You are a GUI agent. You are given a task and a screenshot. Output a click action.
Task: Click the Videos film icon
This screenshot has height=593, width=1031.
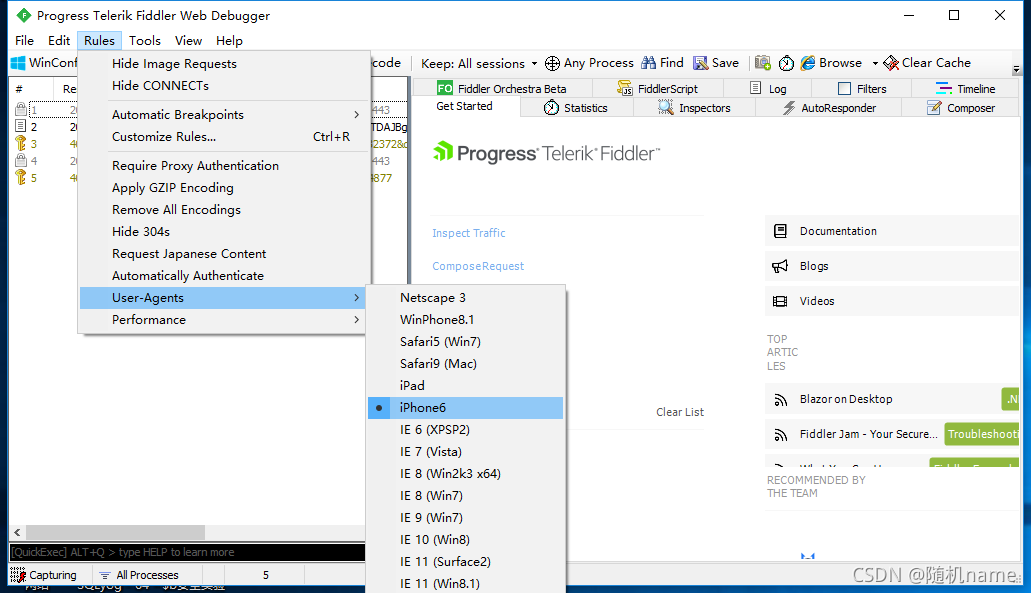(780, 301)
